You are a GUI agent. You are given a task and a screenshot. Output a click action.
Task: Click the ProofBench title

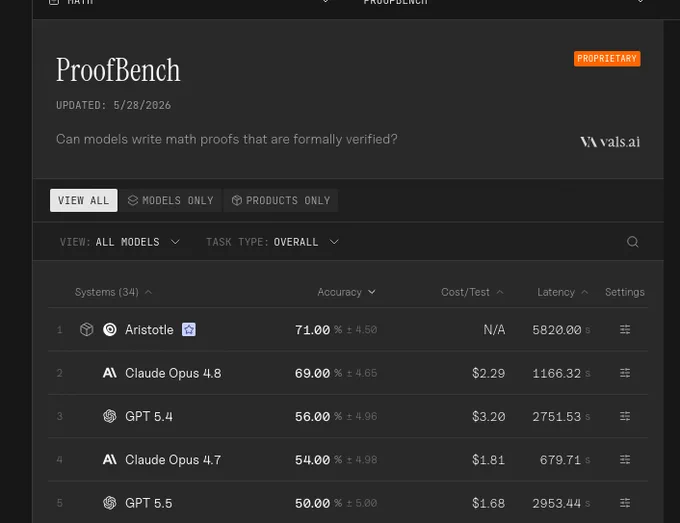(118, 70)
